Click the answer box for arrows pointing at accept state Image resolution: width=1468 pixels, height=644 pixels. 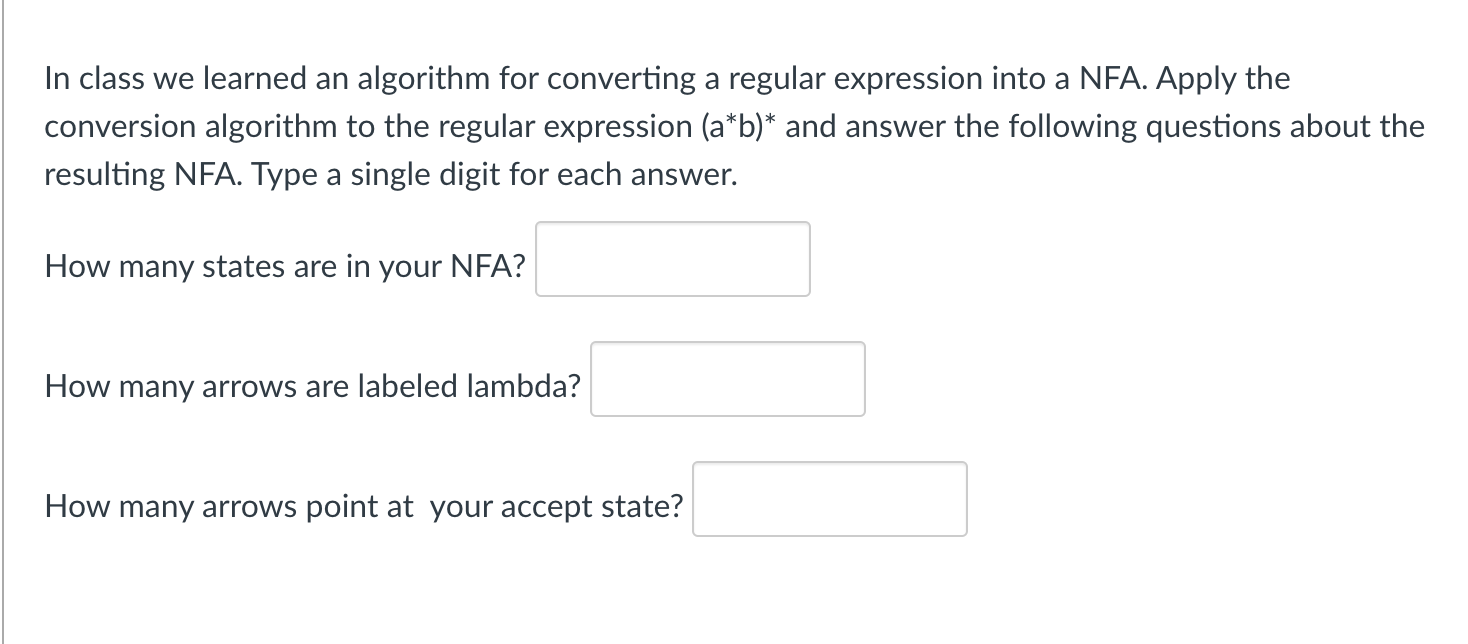click(x=829, y=499)
